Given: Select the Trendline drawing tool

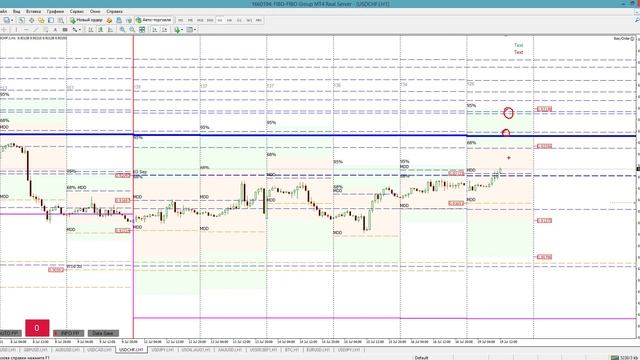Looking at the screenshot, I should [36, 29].
